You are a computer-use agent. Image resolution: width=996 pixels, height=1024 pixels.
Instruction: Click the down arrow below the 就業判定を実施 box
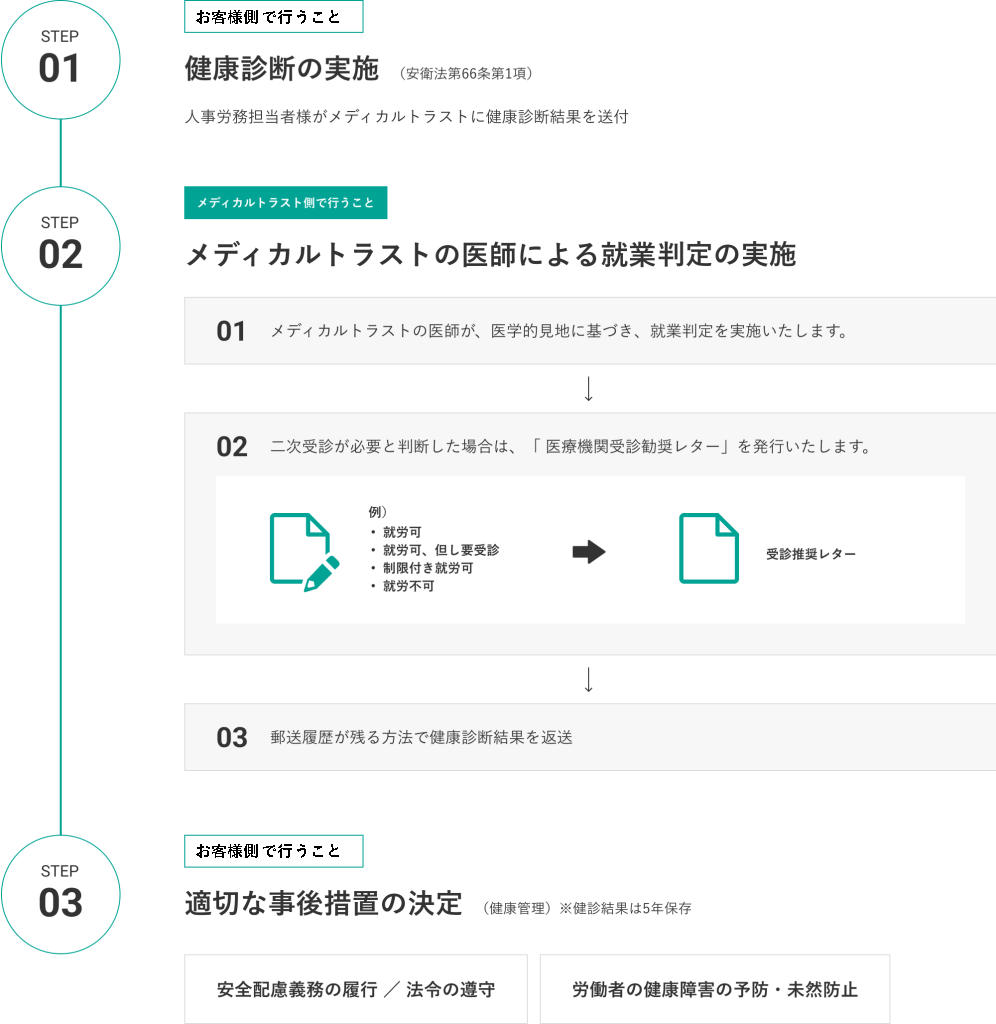pyautogui.click(x=588, y=389)
